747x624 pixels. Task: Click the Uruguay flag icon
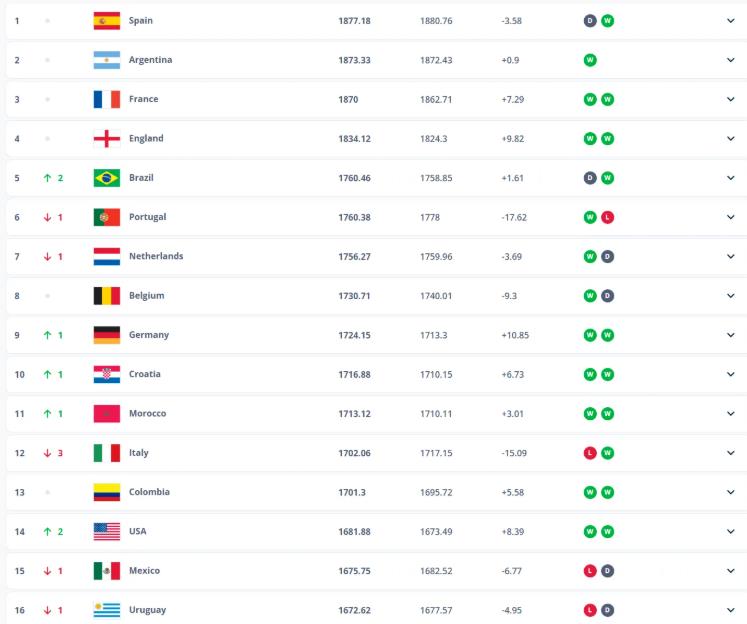[106, 610]
